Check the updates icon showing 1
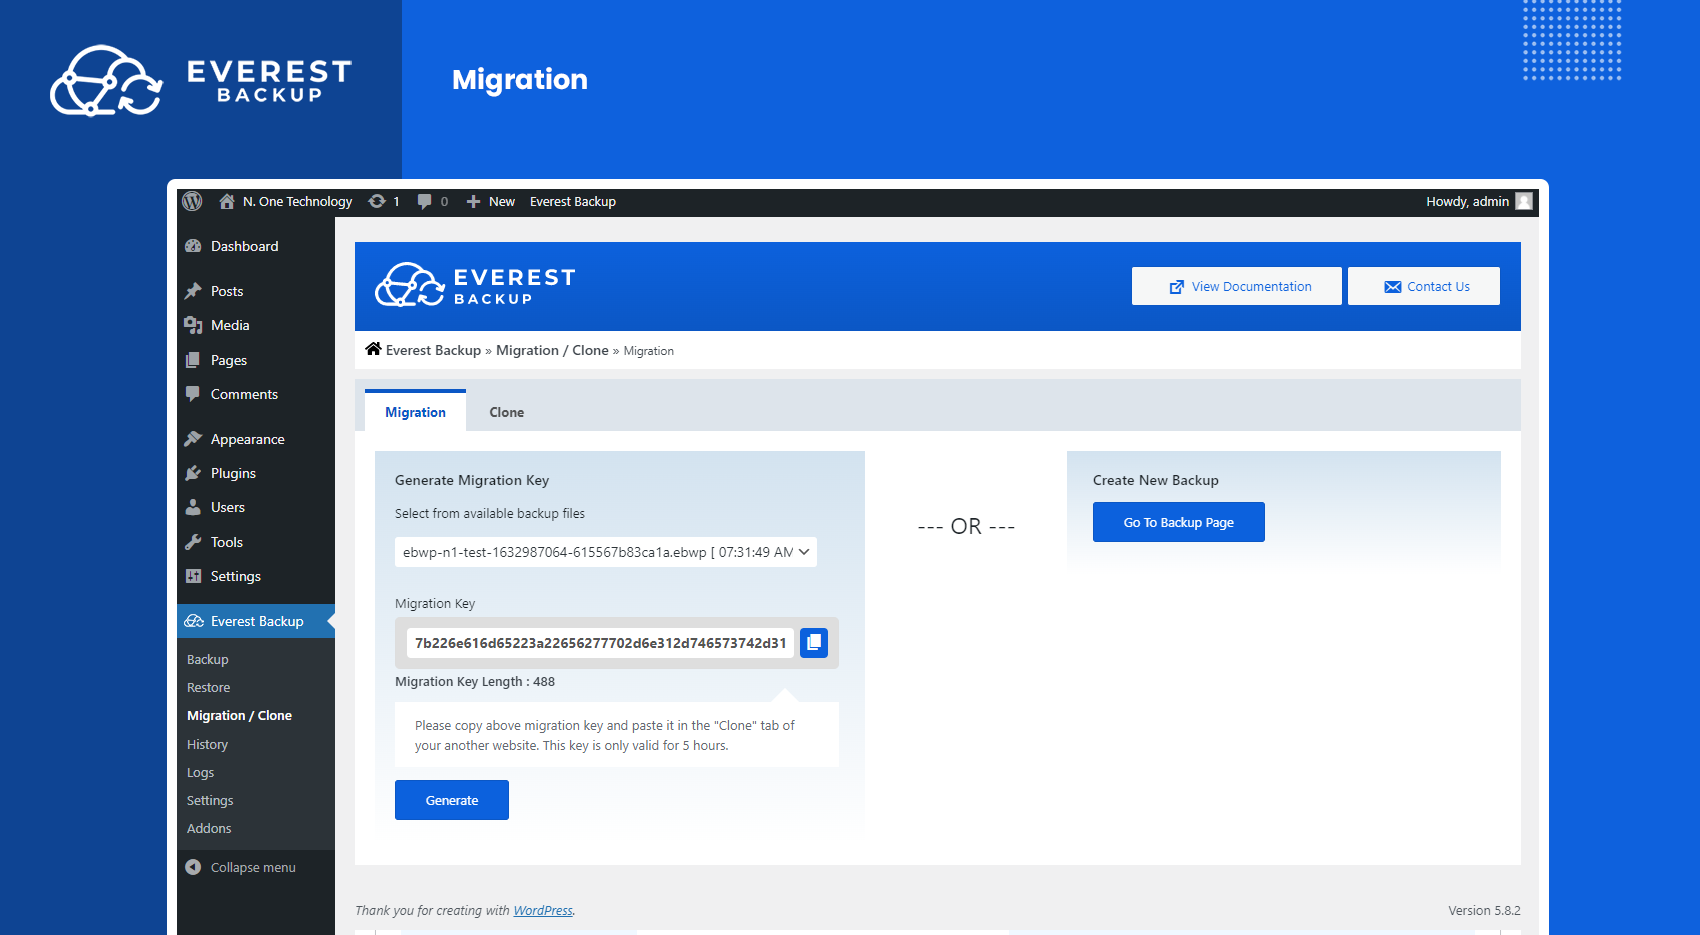Screen dimensions: 1700x935 [x=377, y=201]
